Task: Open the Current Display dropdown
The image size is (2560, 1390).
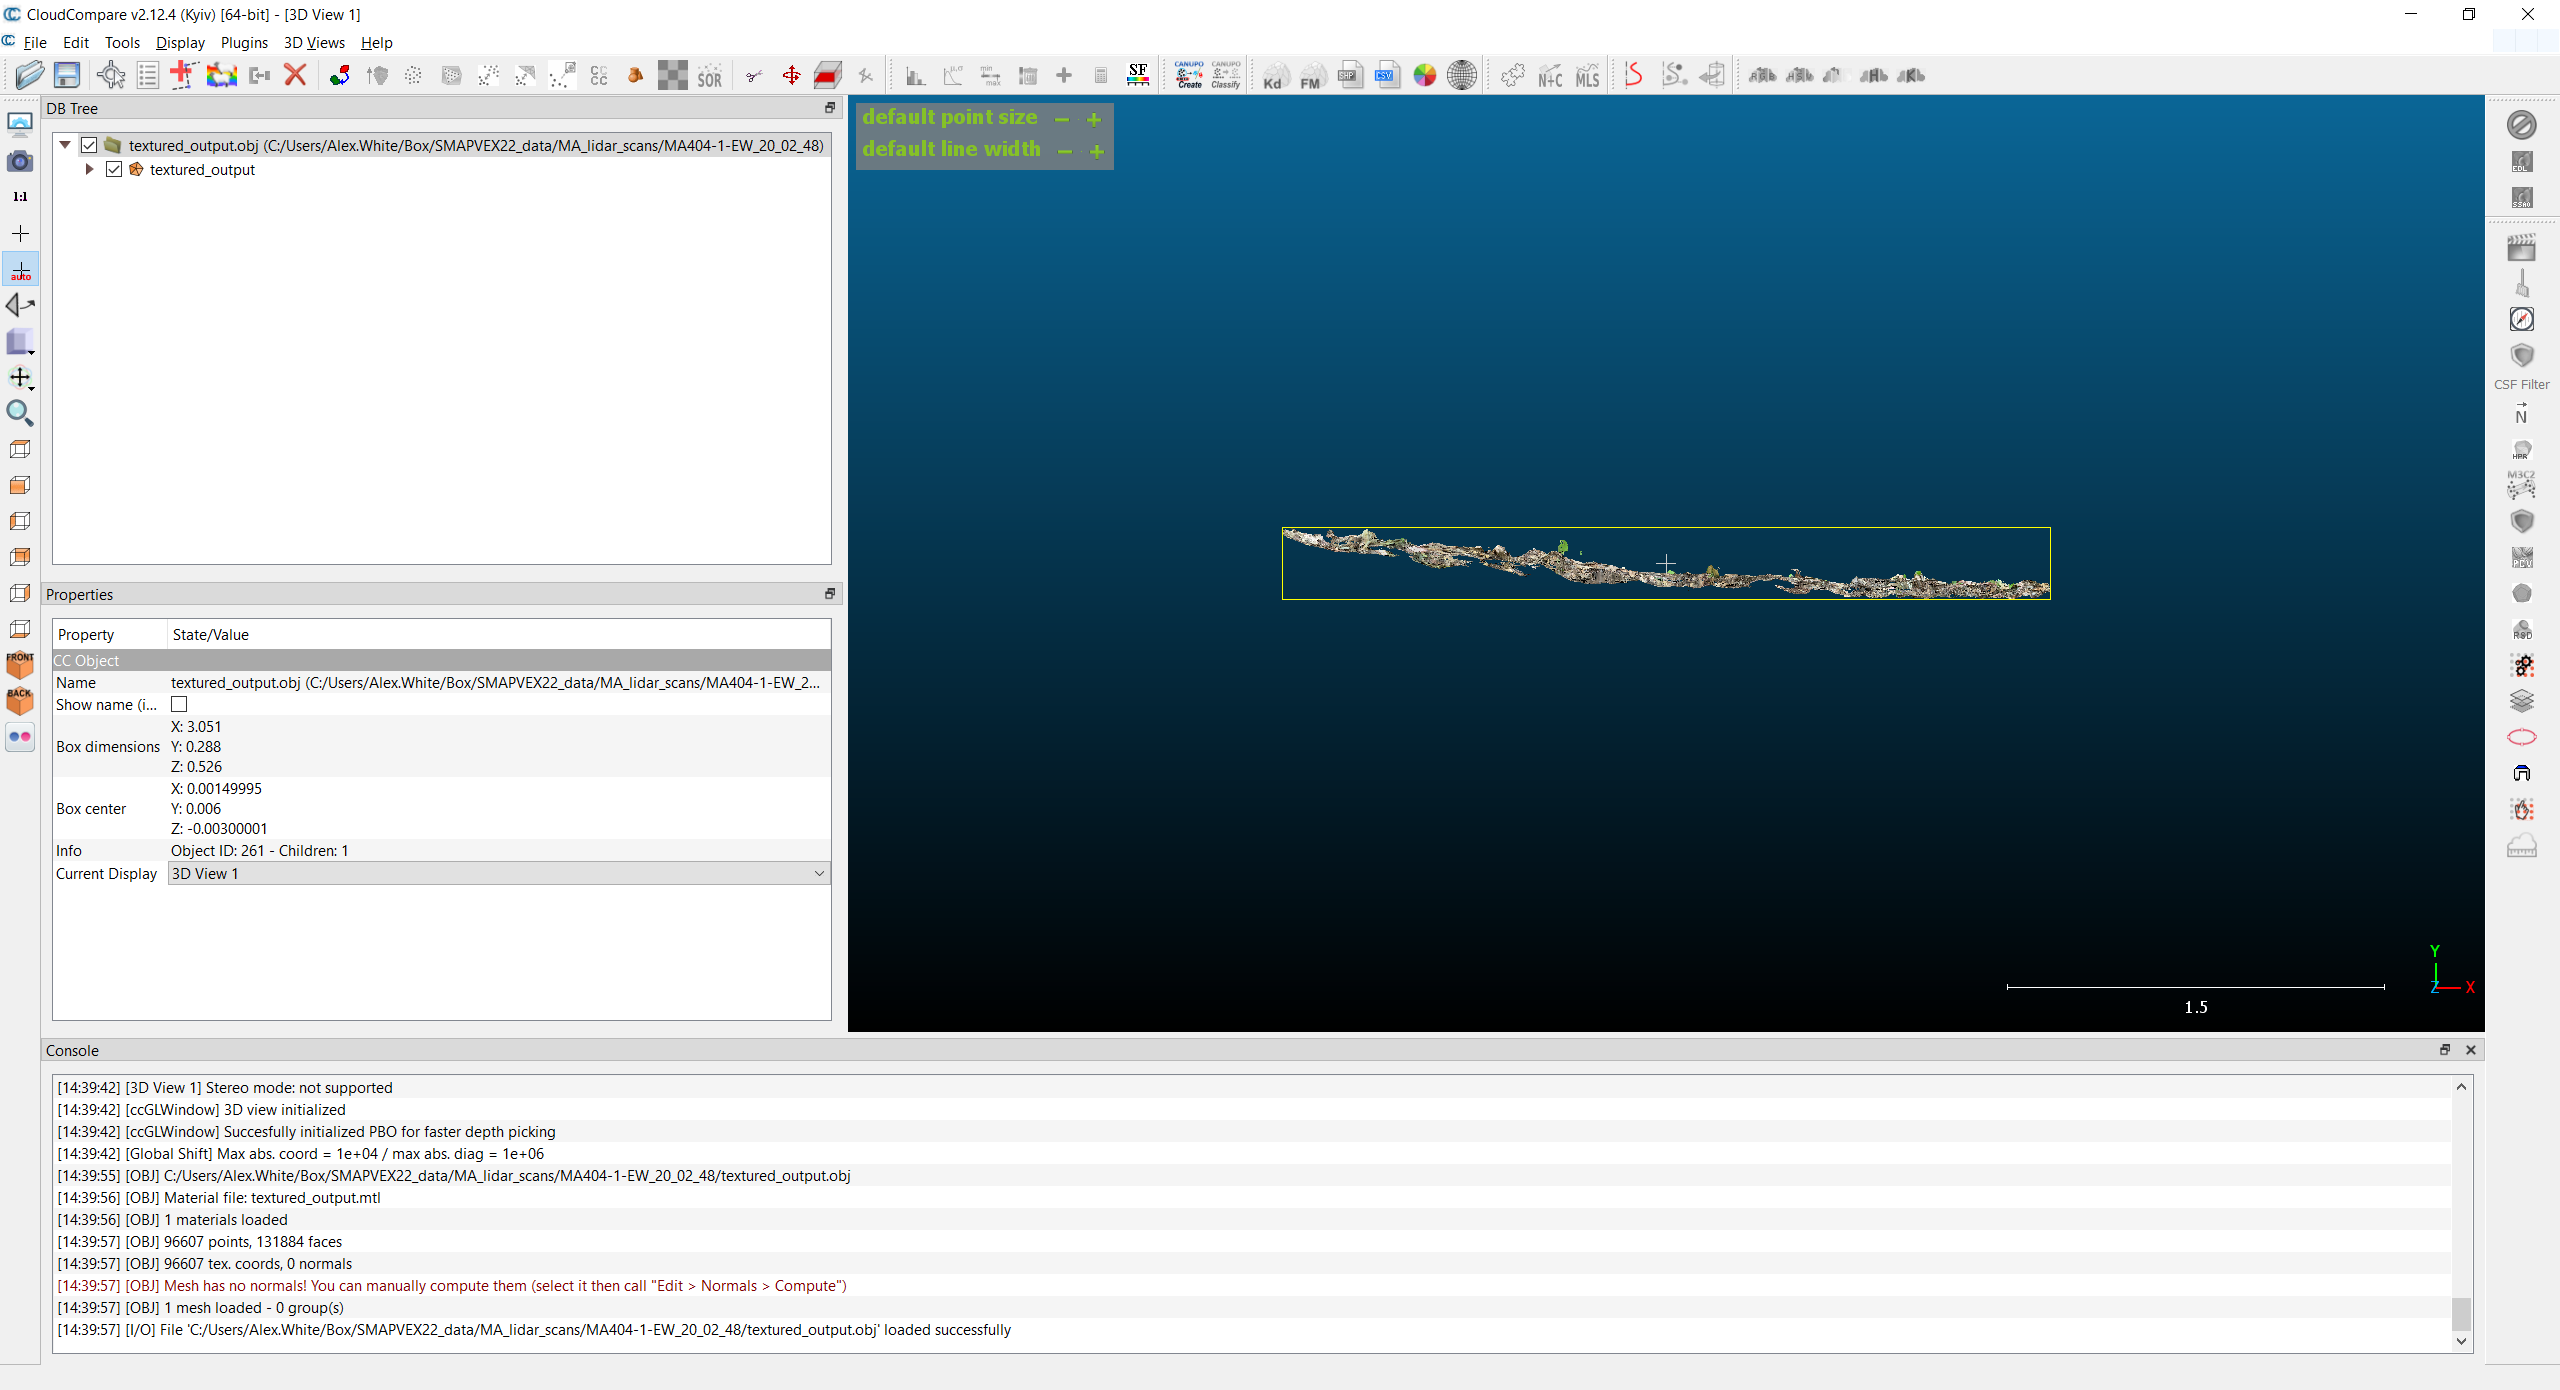Action: click(x=498, y=873)
